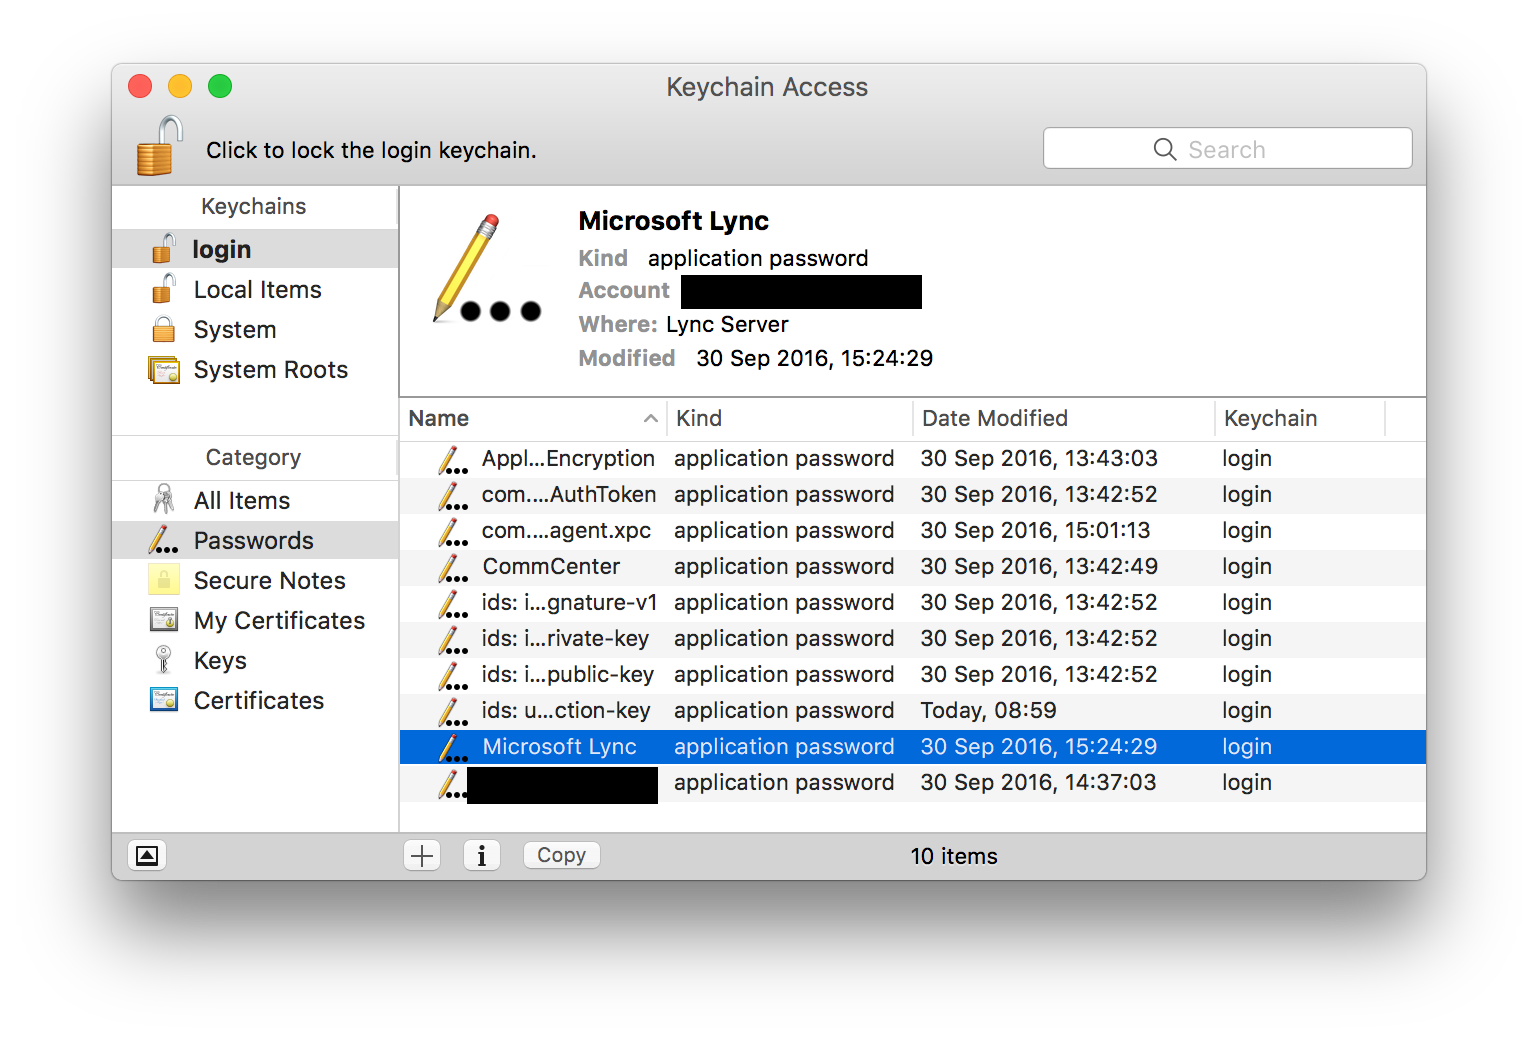Screen dimensions: 1538x1040
Task: Click the padlock icon to lock login keychain
Action: coord(160,146)
